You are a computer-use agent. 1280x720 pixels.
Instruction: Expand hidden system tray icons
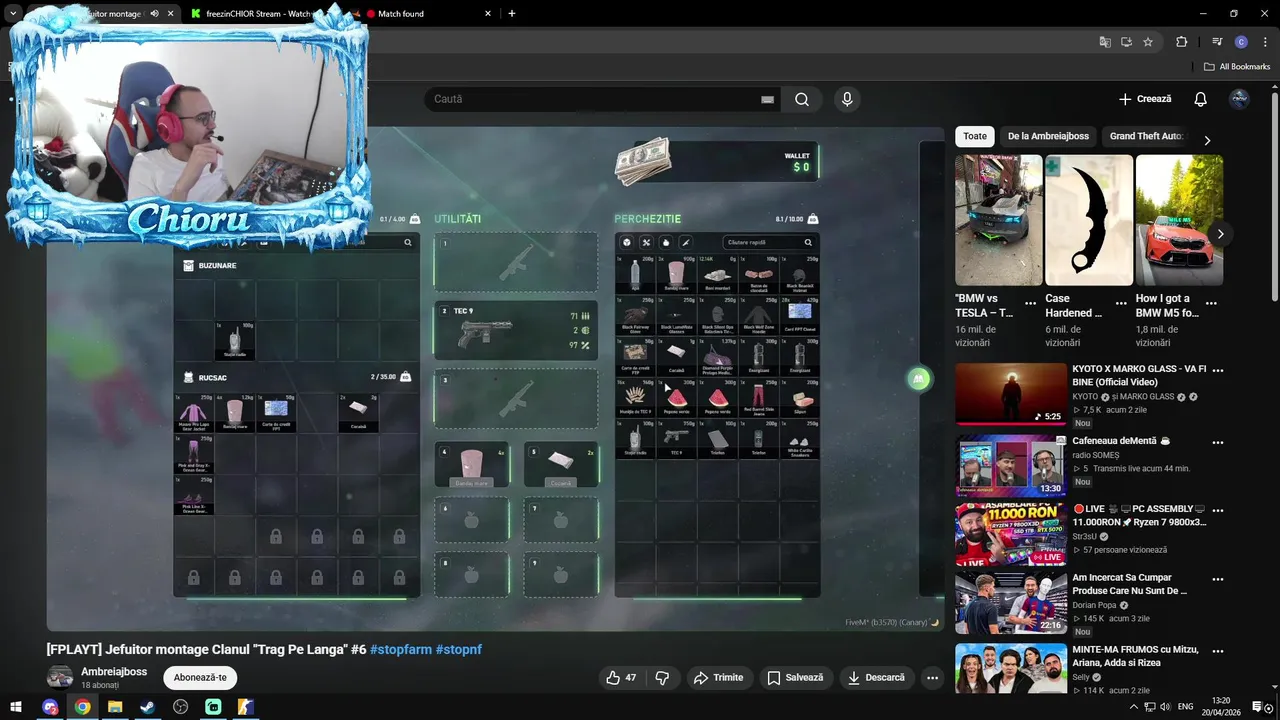(x=1134, y=707)
